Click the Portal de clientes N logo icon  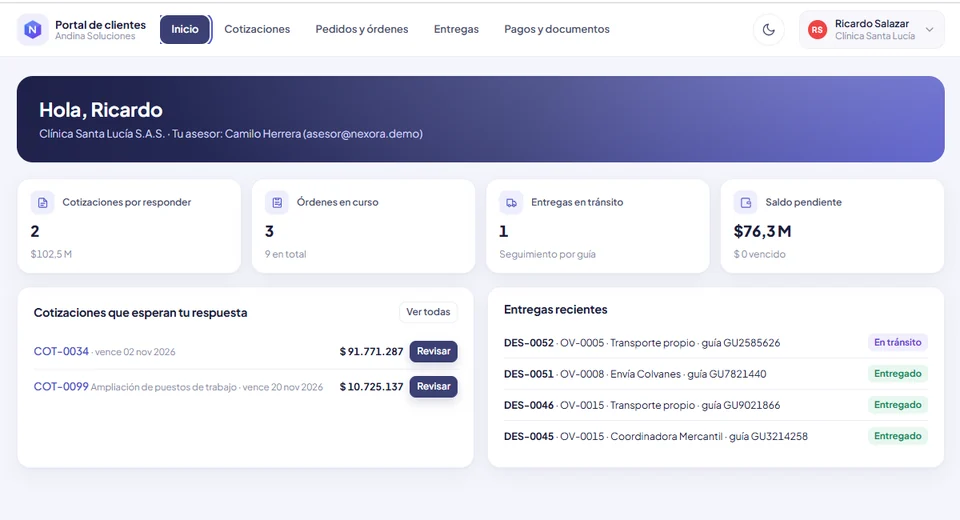click(x=32, y=29)
